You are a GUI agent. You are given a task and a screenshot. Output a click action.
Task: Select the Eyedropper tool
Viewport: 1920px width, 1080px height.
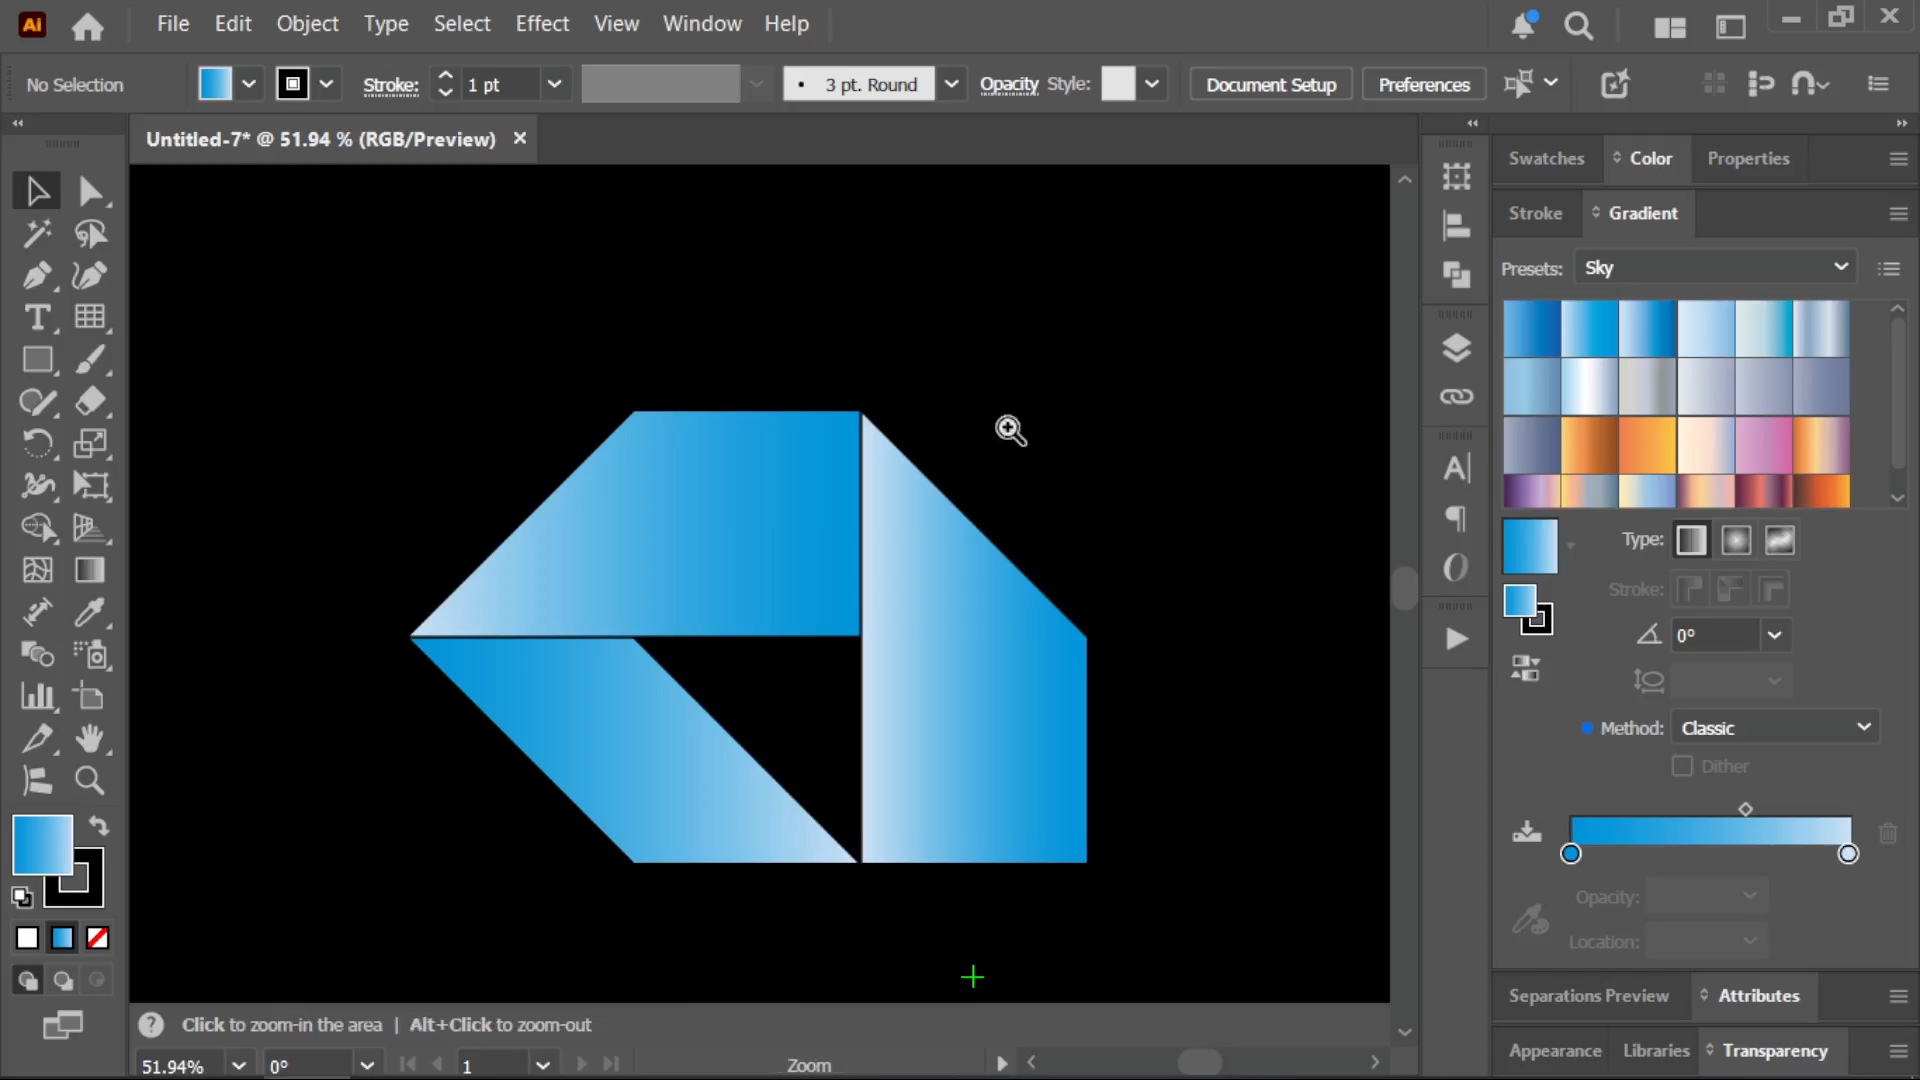click(x=90, y=612)
